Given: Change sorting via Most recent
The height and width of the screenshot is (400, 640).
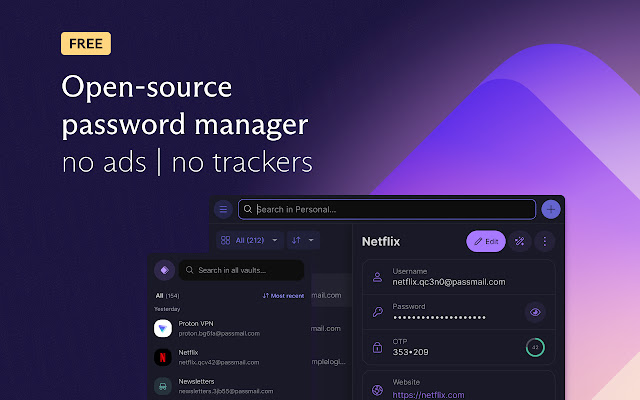Looking at the screenshot, I should [283, 296].
